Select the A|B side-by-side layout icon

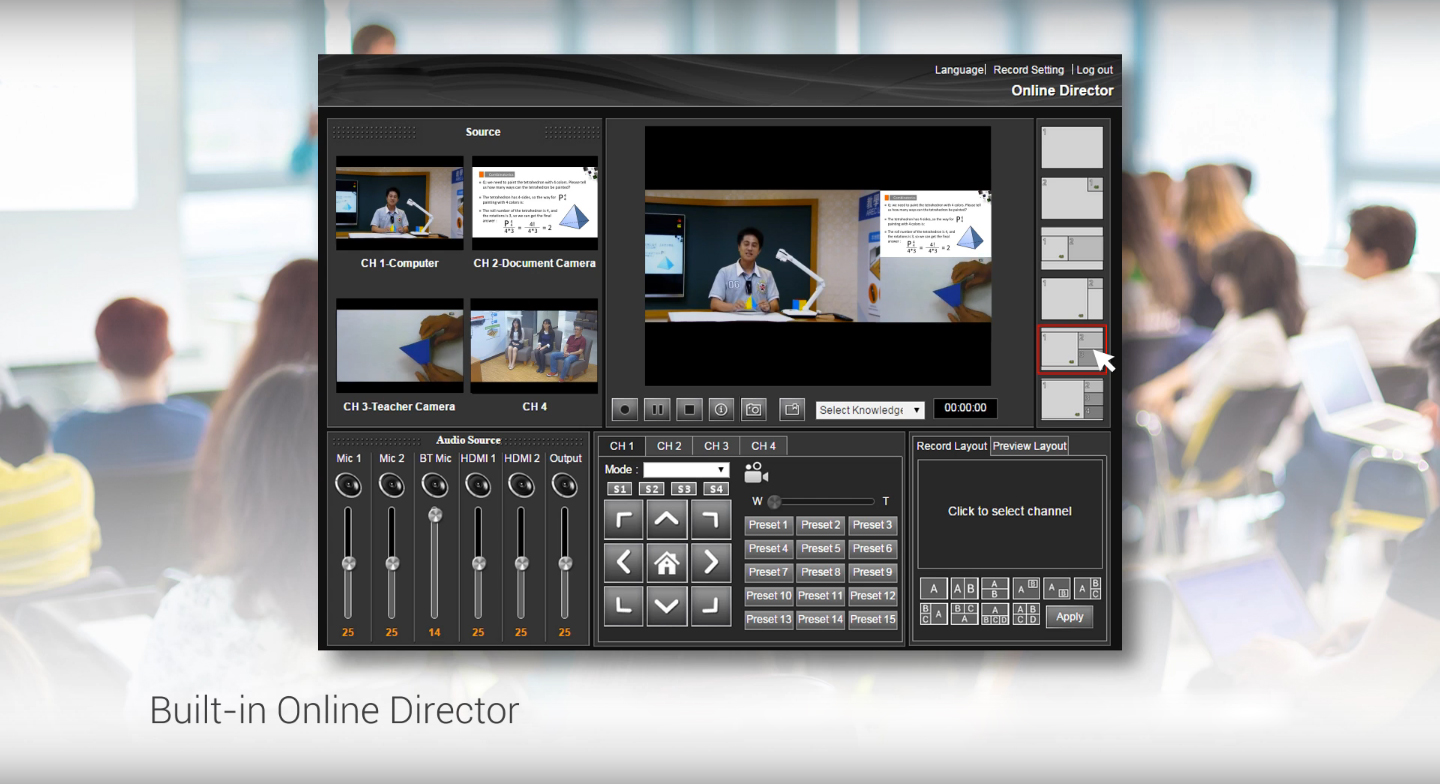click(964, 589)
